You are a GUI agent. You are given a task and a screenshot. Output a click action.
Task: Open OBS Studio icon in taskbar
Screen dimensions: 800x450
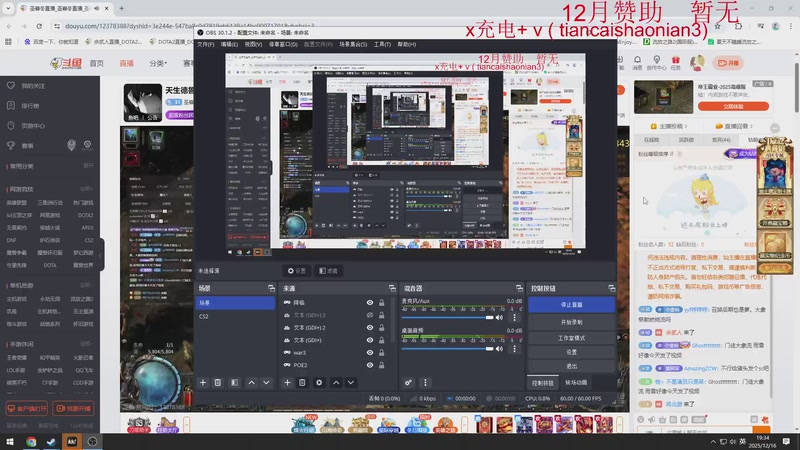[x=92, y=442]
